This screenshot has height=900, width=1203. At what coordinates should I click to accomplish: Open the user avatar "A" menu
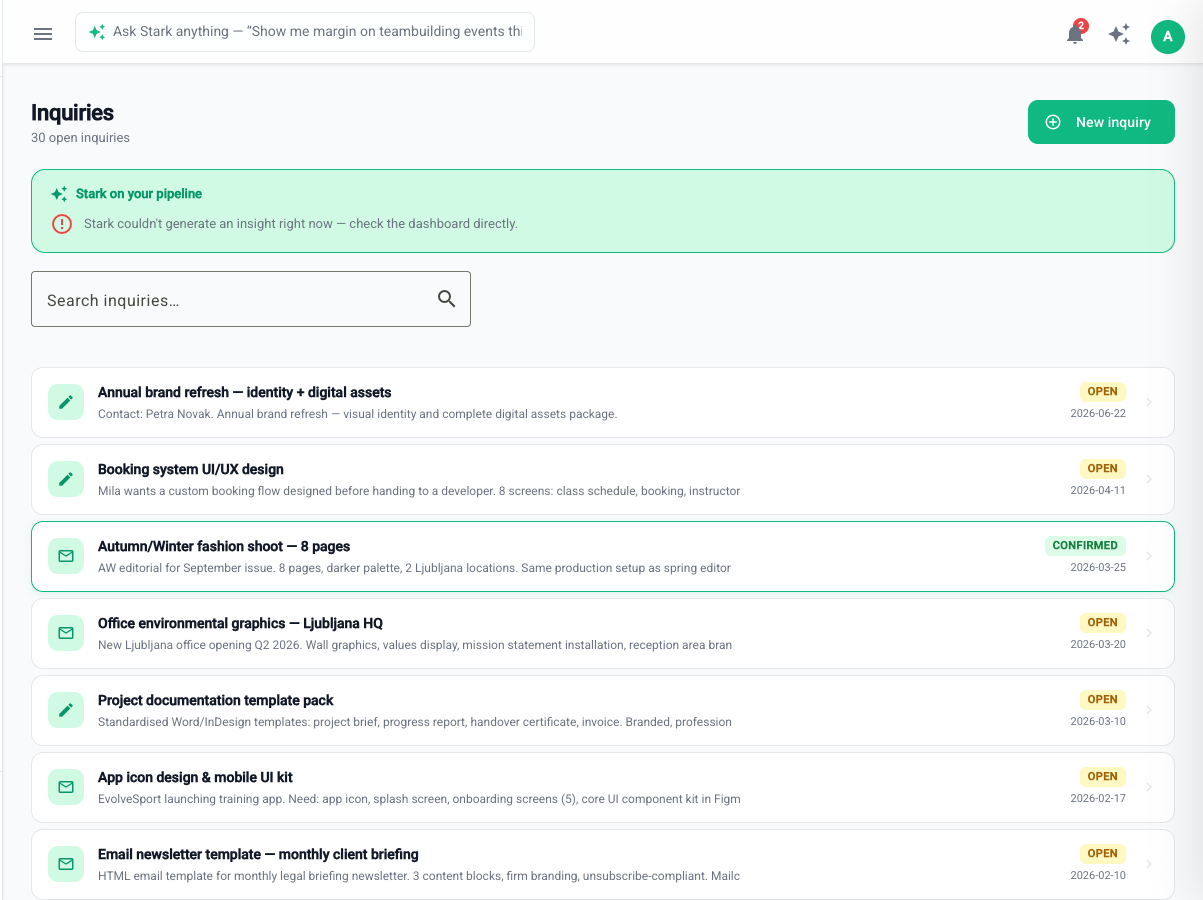tap(1167, 36)
